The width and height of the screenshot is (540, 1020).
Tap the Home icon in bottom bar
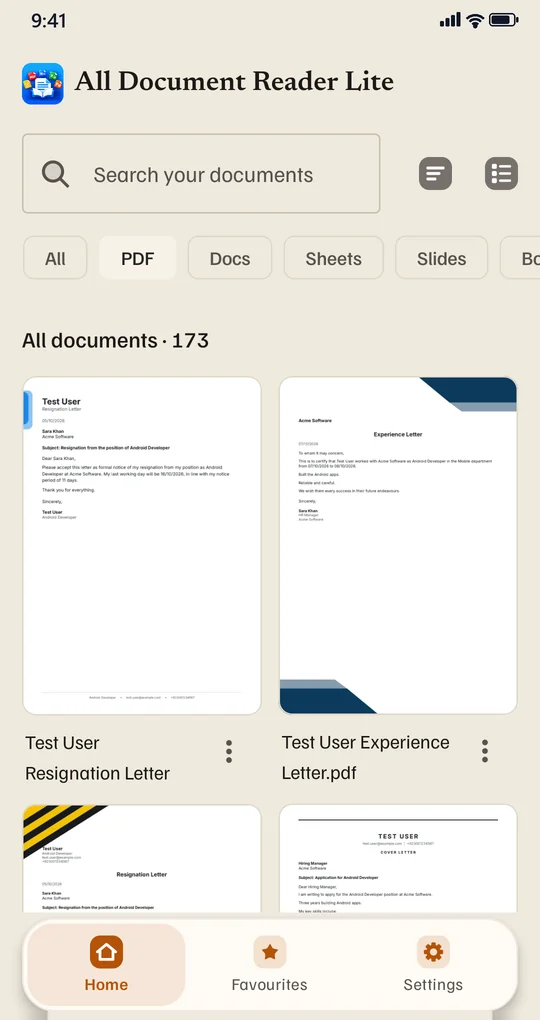tap(107, 952)
